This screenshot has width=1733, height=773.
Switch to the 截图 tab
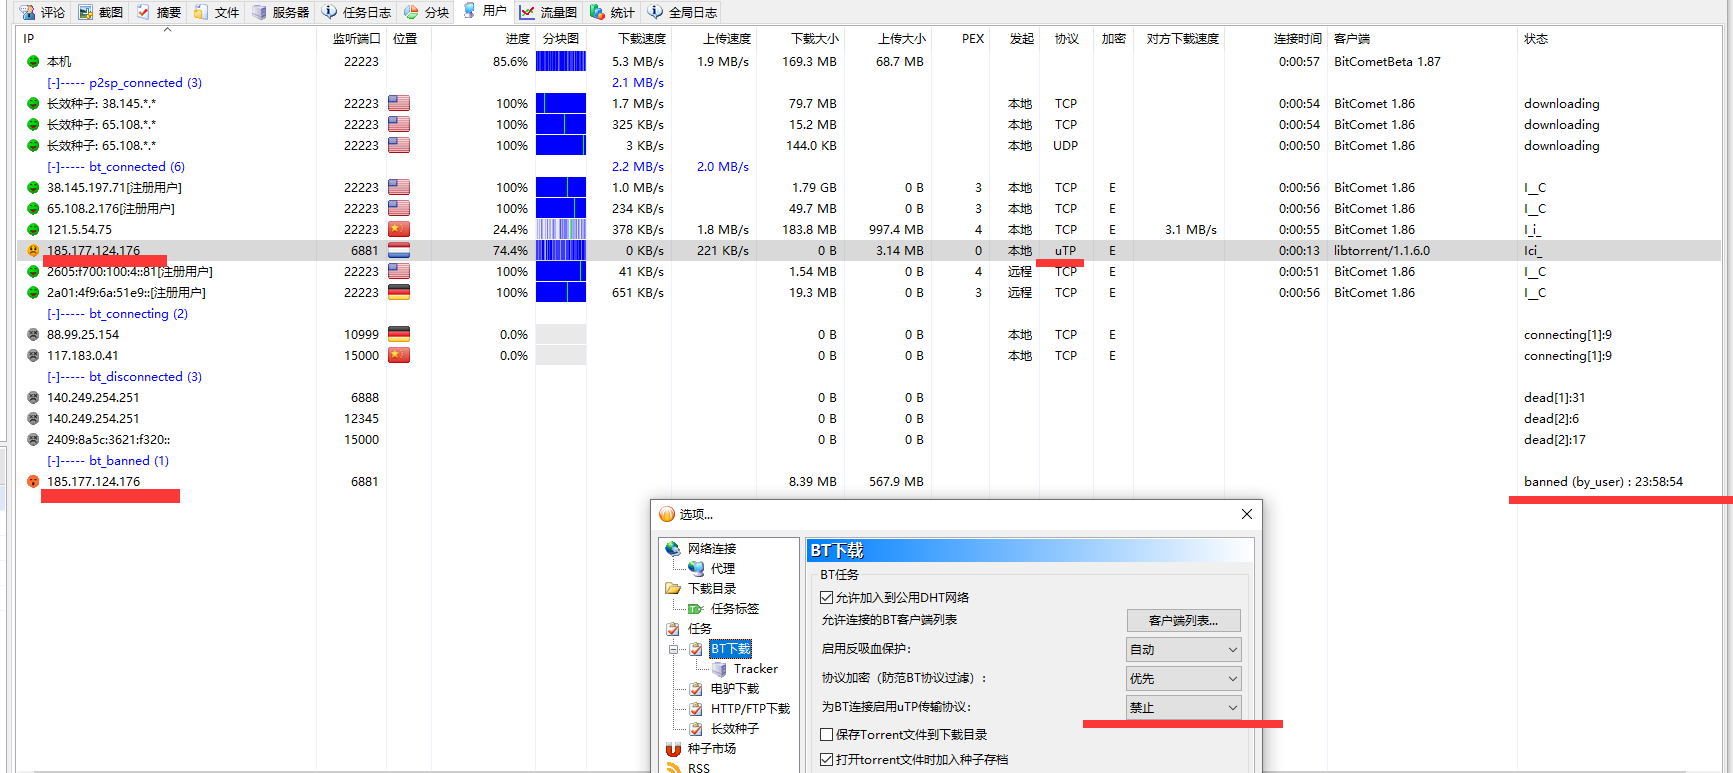click(x=101, y=12)
